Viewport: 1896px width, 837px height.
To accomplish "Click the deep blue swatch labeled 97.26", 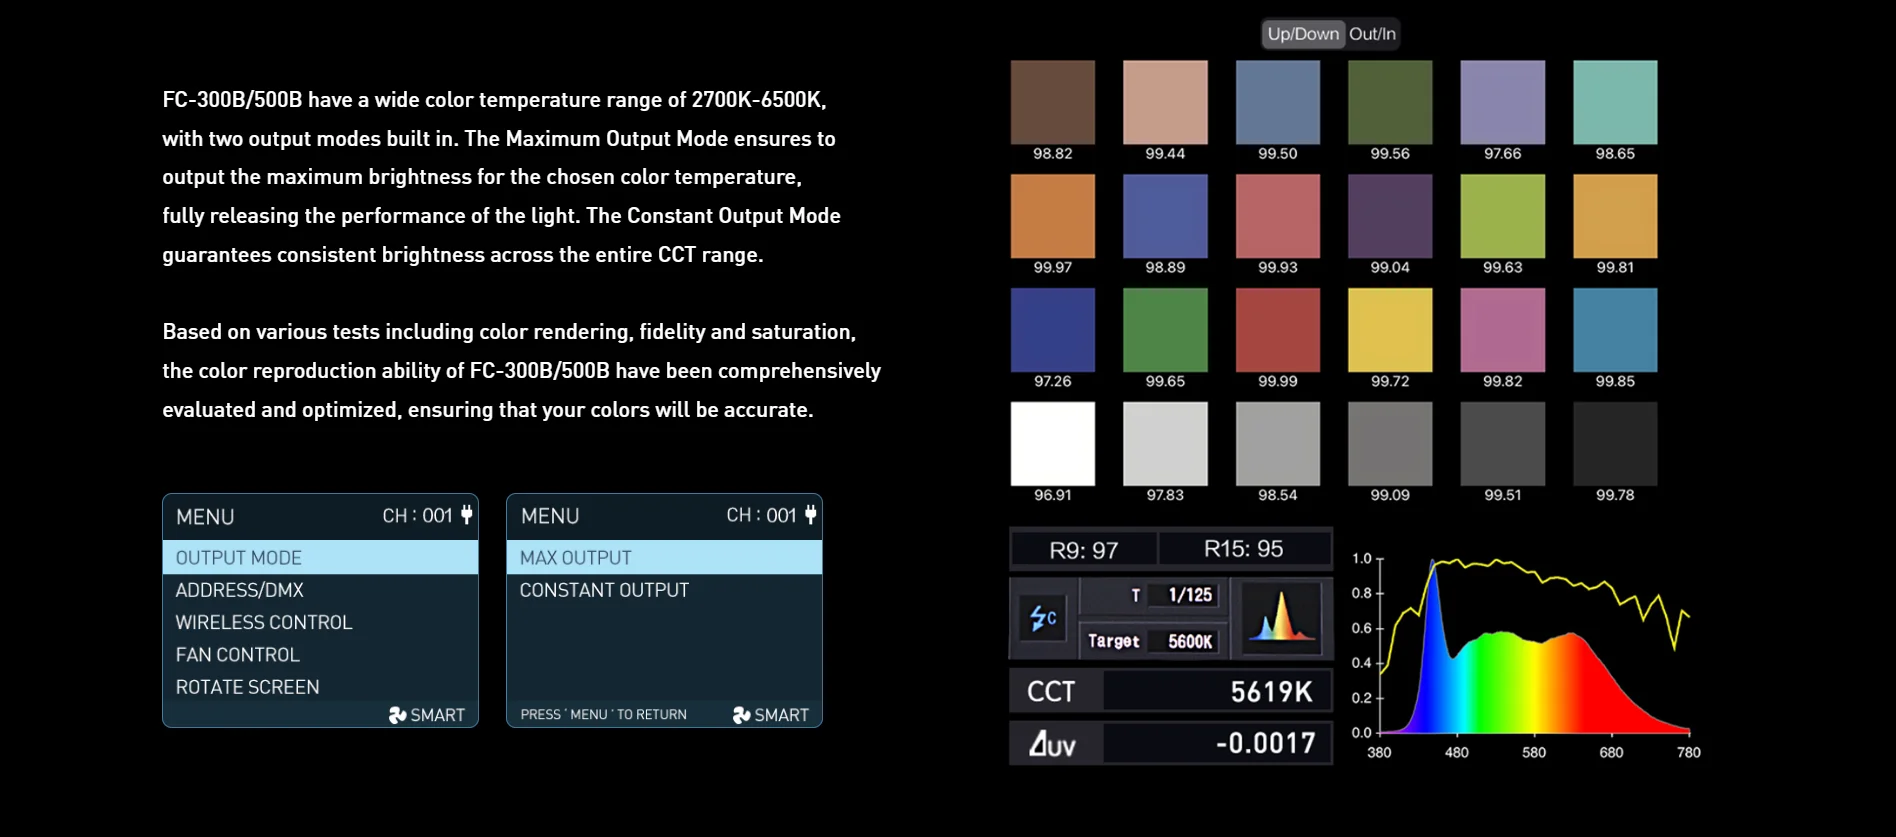I will click(x=1053, y=330).
